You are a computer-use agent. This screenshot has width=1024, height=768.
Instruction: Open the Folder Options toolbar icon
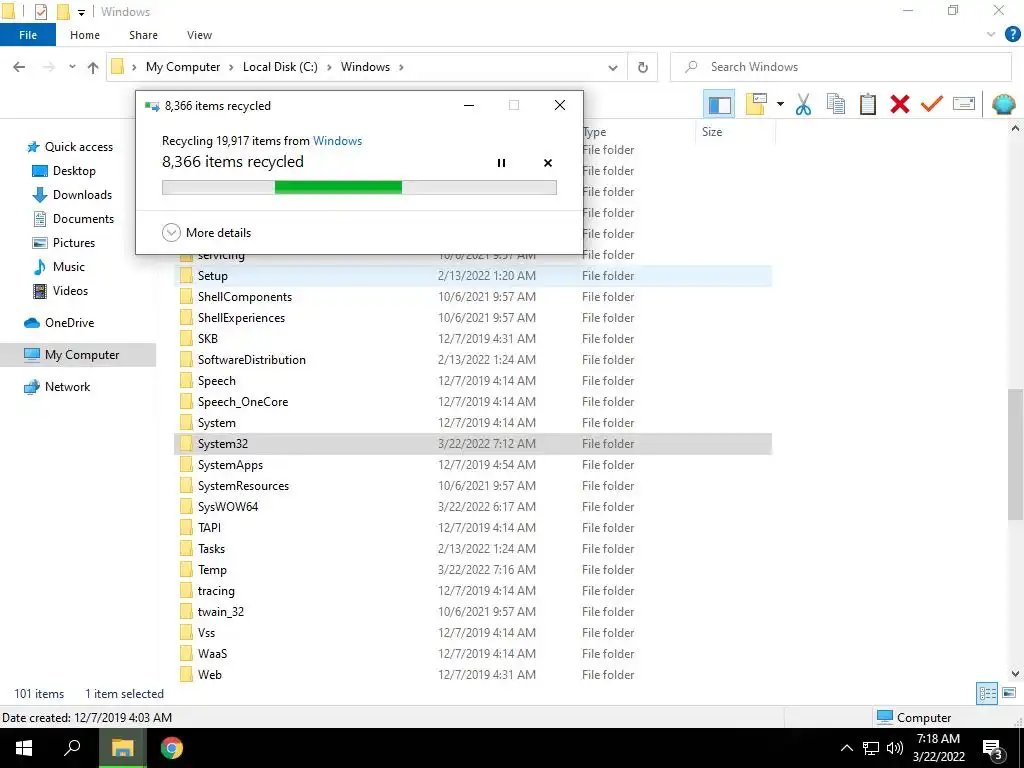[756, 104]
